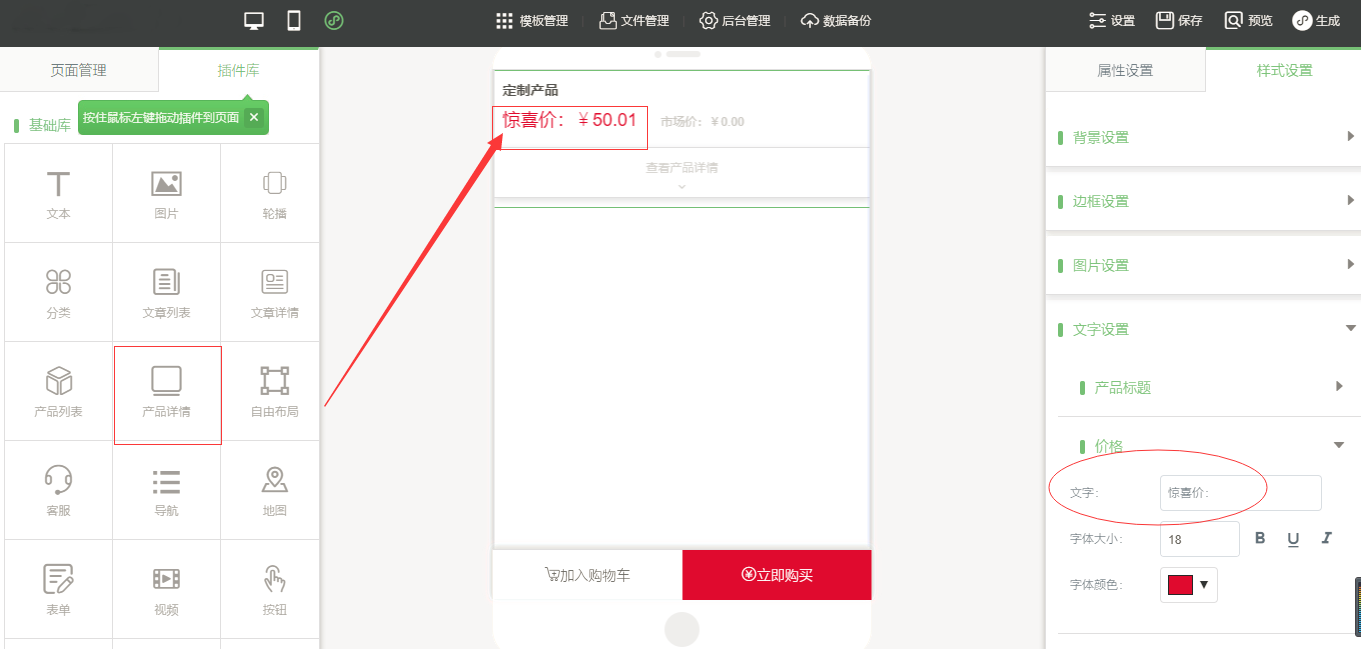Toggle underline on price text
1361x649 pixels.
(x=1293, y=538)
